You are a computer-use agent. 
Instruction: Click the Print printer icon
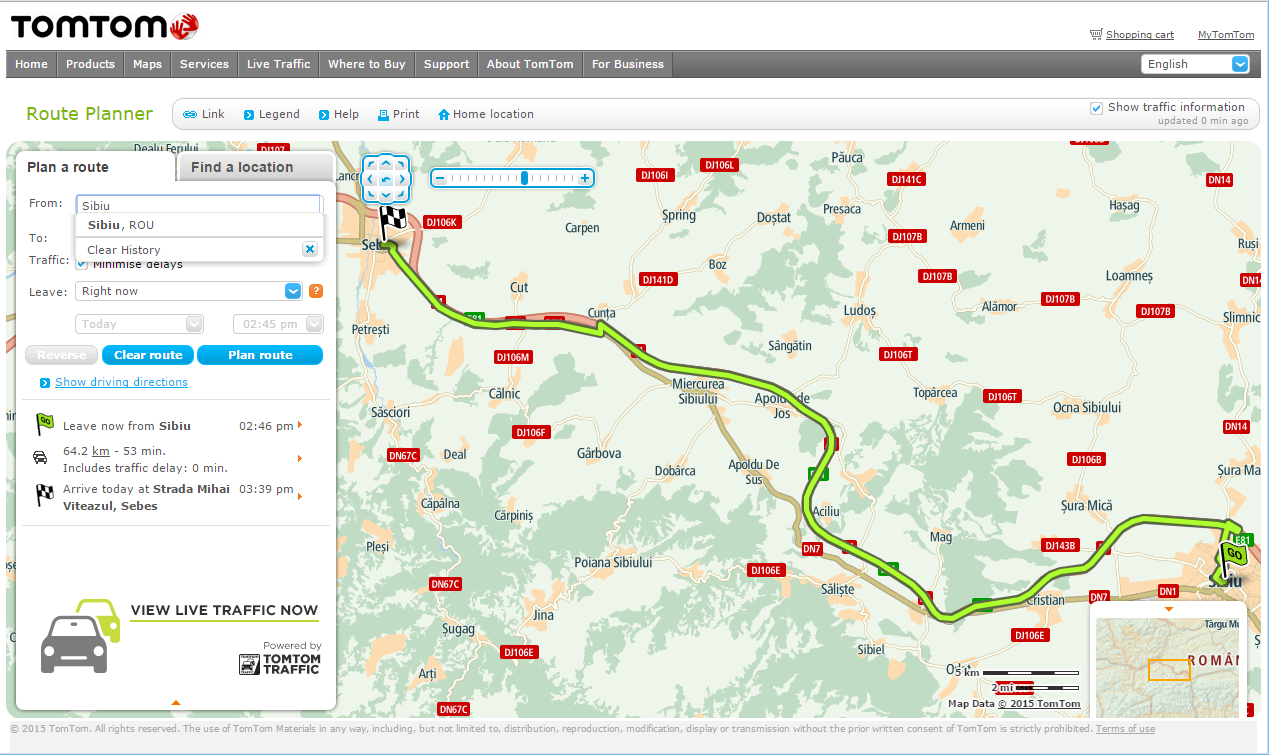click(382, 115)
